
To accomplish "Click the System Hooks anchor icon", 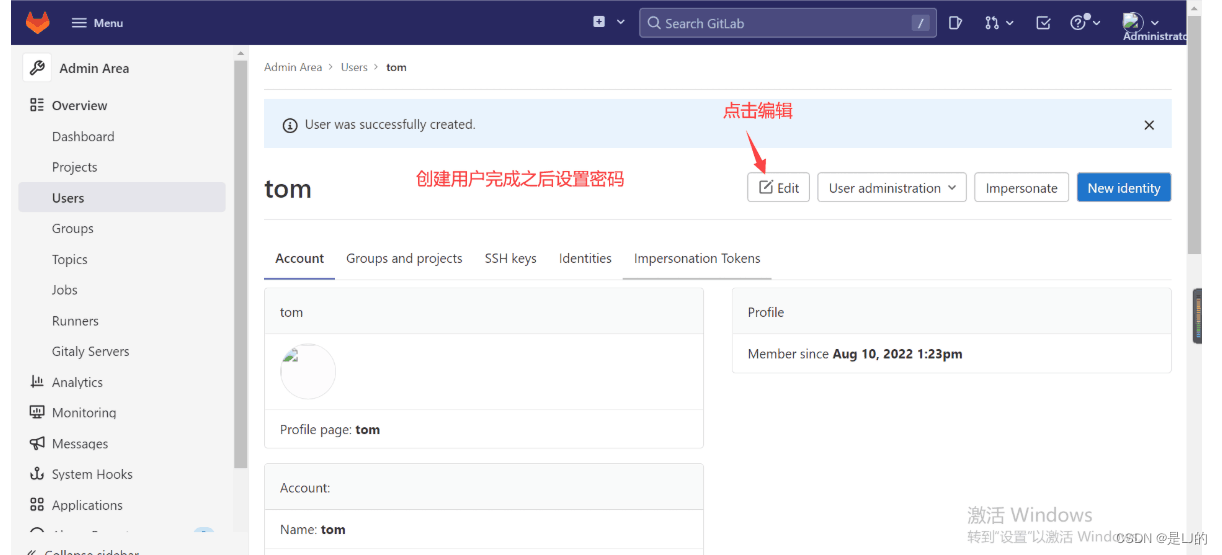I will tap(37, 474).
